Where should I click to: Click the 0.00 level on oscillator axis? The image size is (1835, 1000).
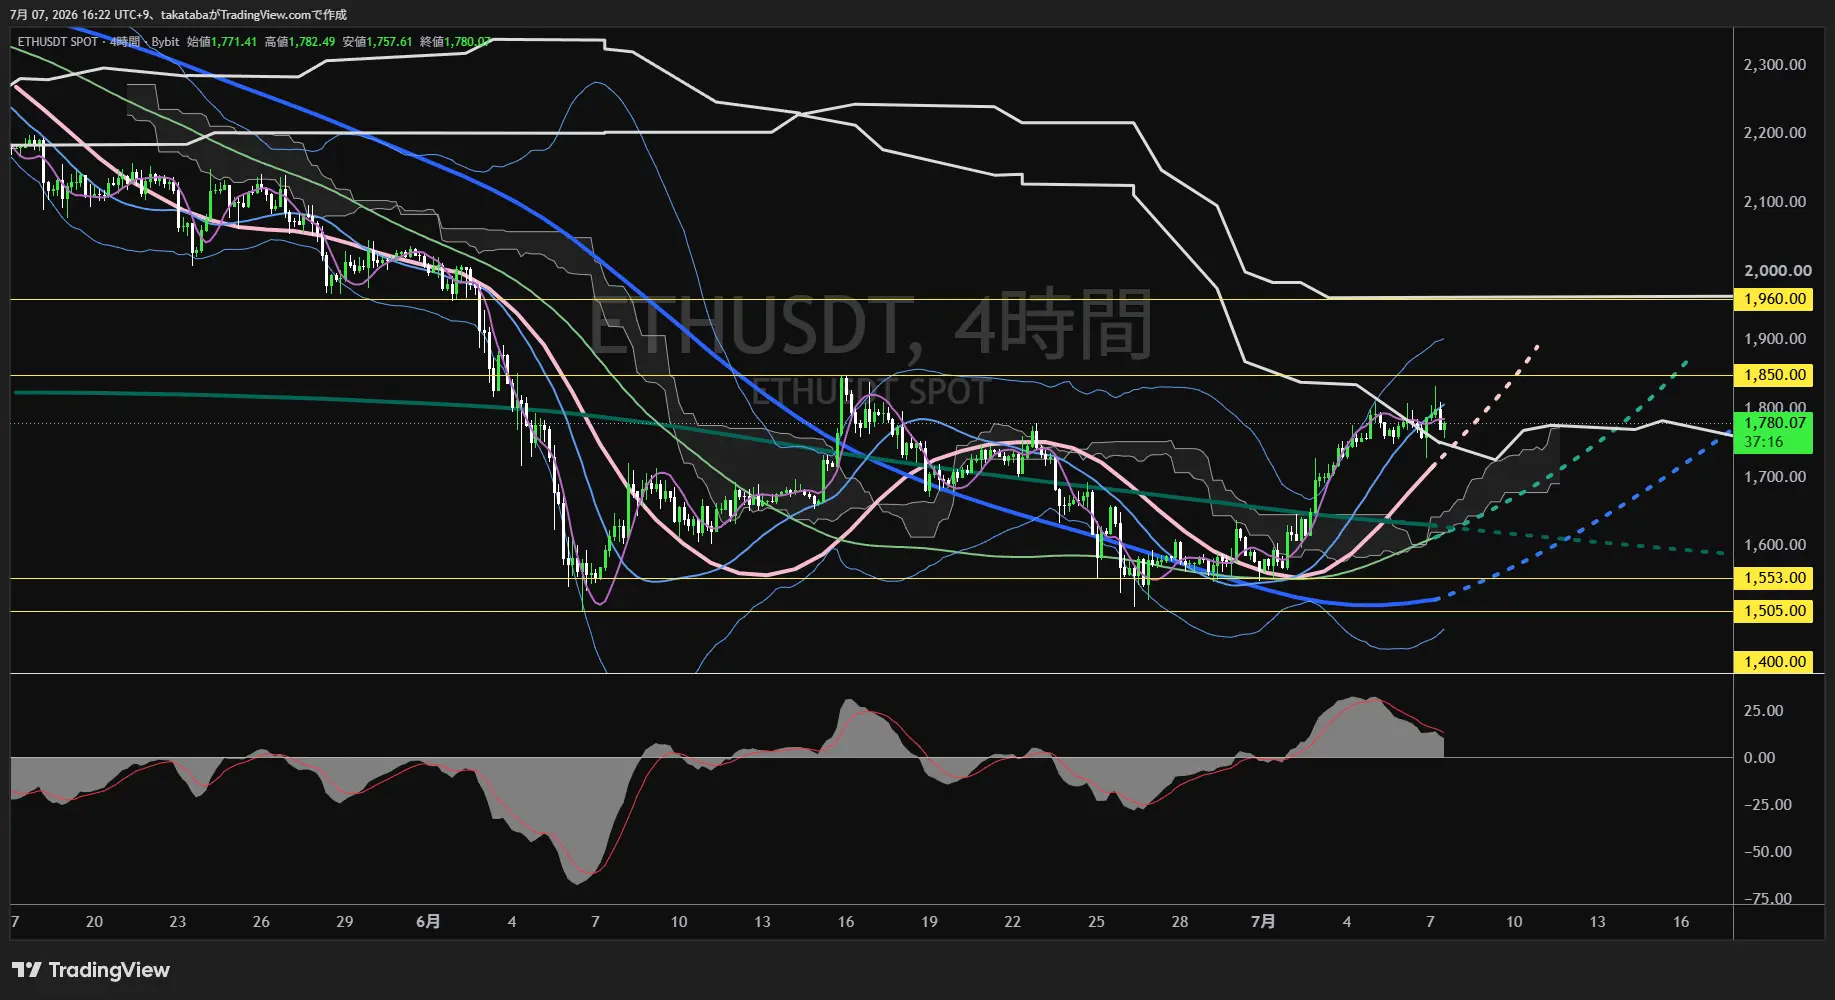point(1759,758)
